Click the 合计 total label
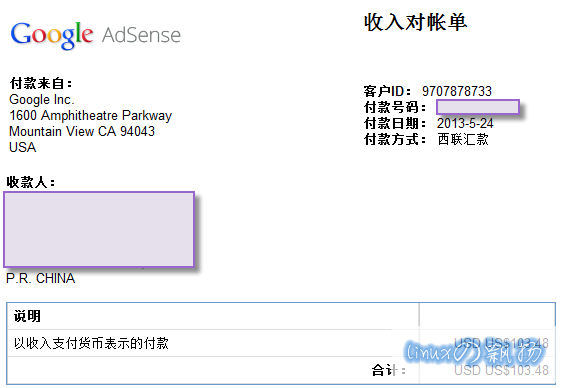 (388, 370)
